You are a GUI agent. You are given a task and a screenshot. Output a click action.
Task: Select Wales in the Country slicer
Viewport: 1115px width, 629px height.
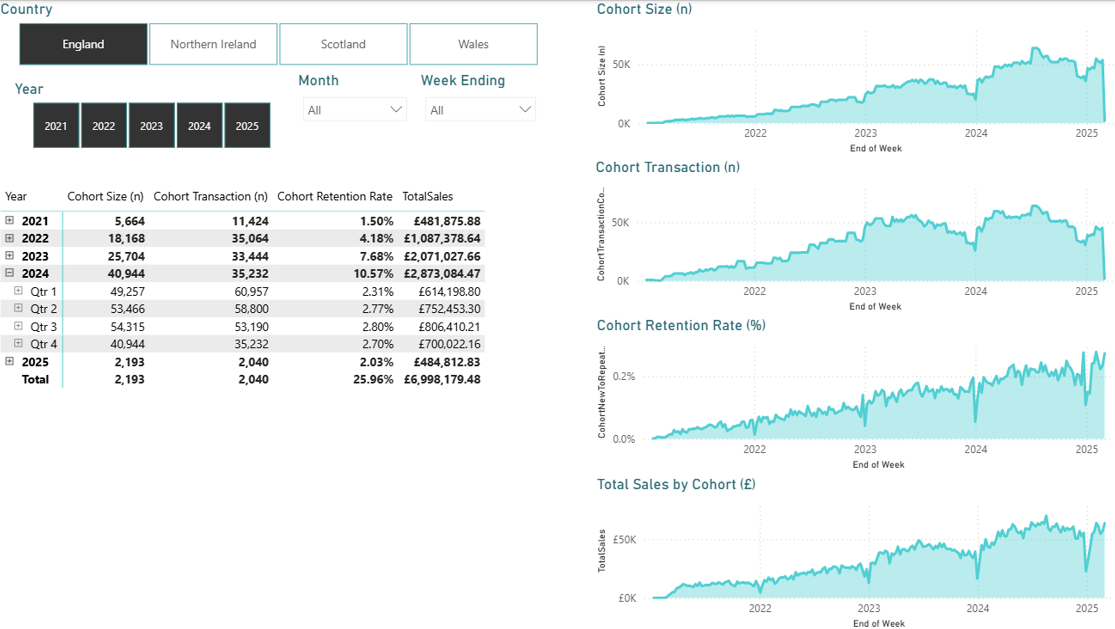[472, 43]
